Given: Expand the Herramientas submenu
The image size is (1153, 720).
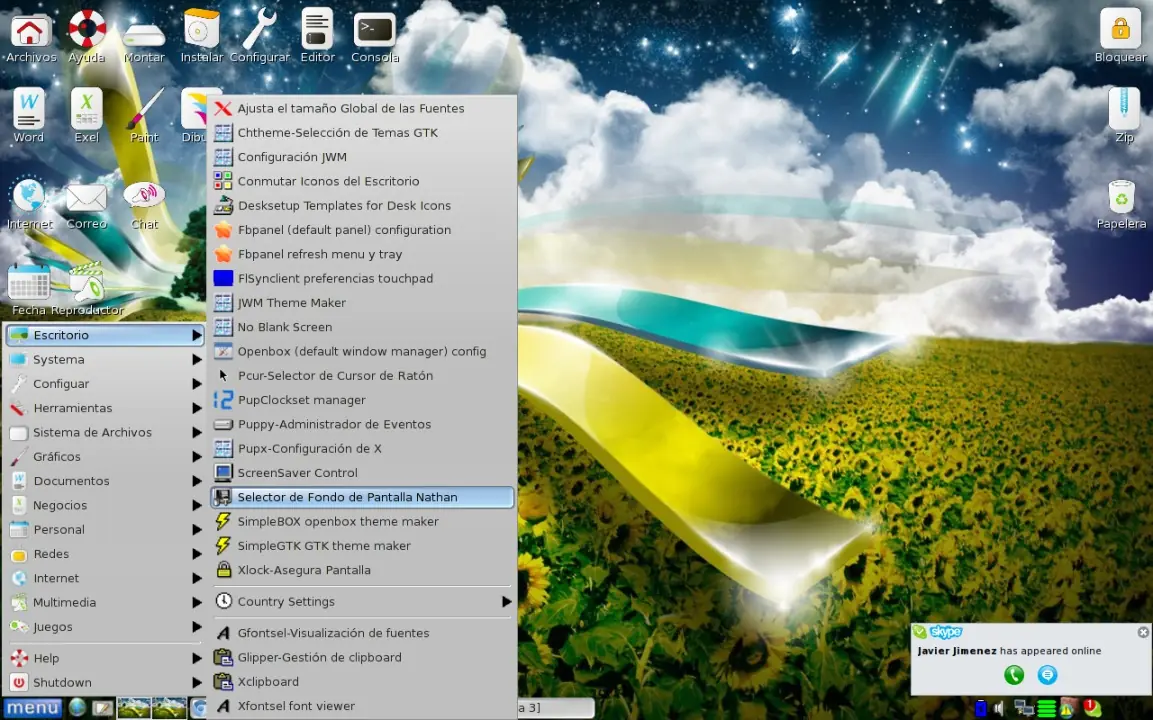Looking at the screenshot, I should (104, 407).
